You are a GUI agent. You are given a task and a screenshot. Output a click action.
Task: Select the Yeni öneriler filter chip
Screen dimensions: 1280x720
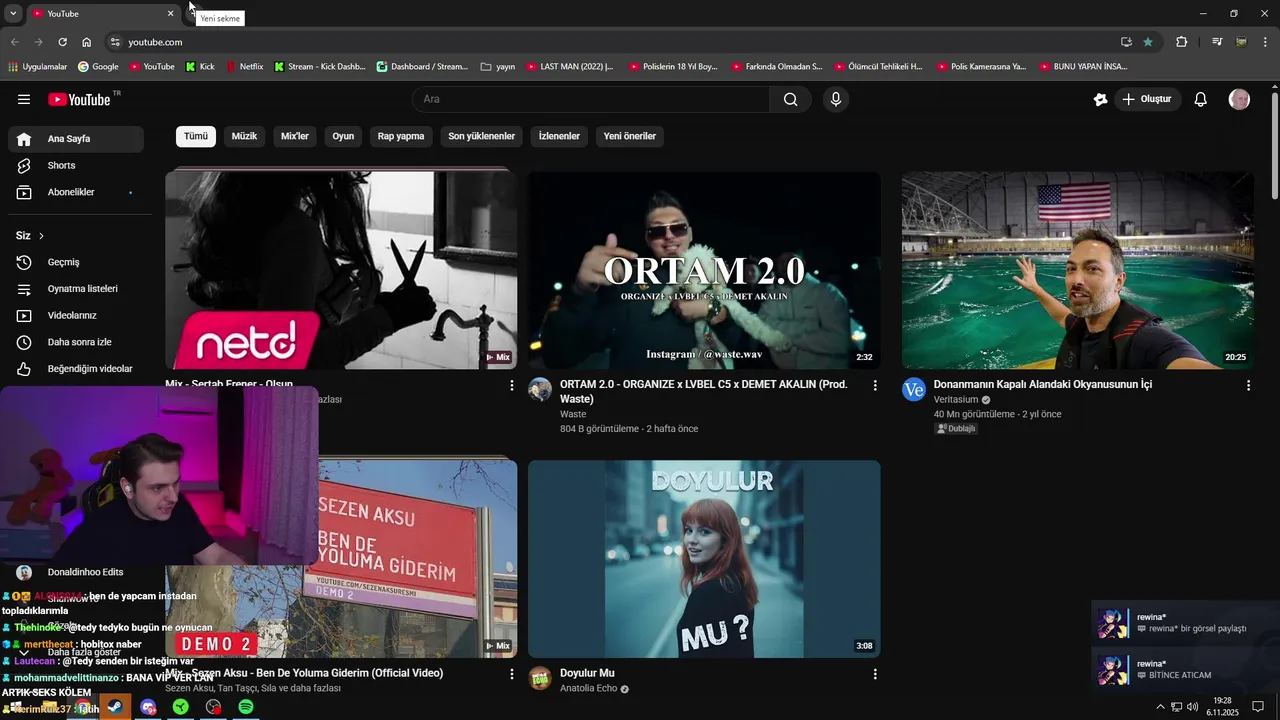click(x=630, y=136)
